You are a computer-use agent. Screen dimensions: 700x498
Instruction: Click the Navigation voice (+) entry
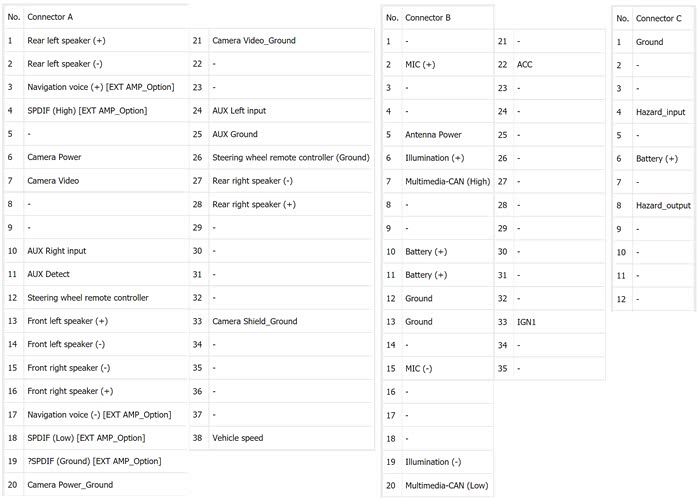(87, 87)
